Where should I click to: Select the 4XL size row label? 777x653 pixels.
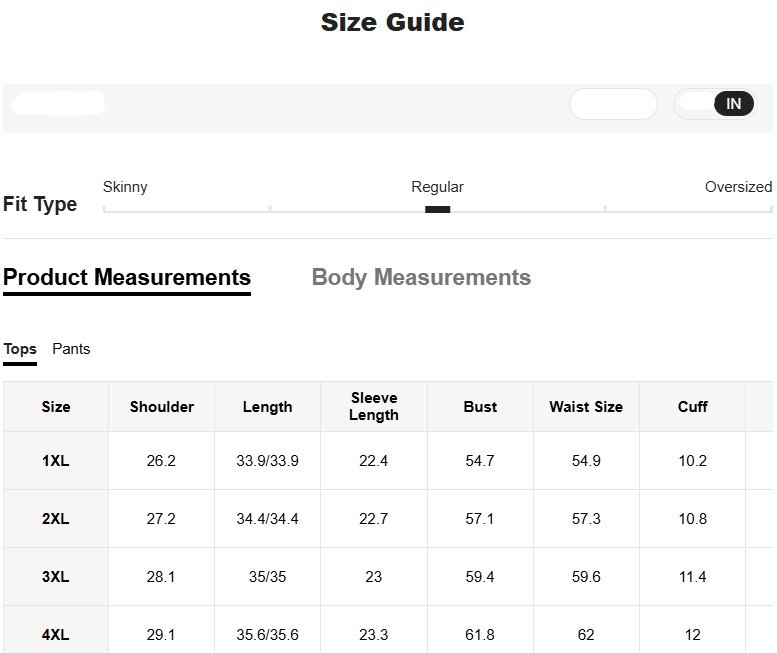[x=56, y=634]
